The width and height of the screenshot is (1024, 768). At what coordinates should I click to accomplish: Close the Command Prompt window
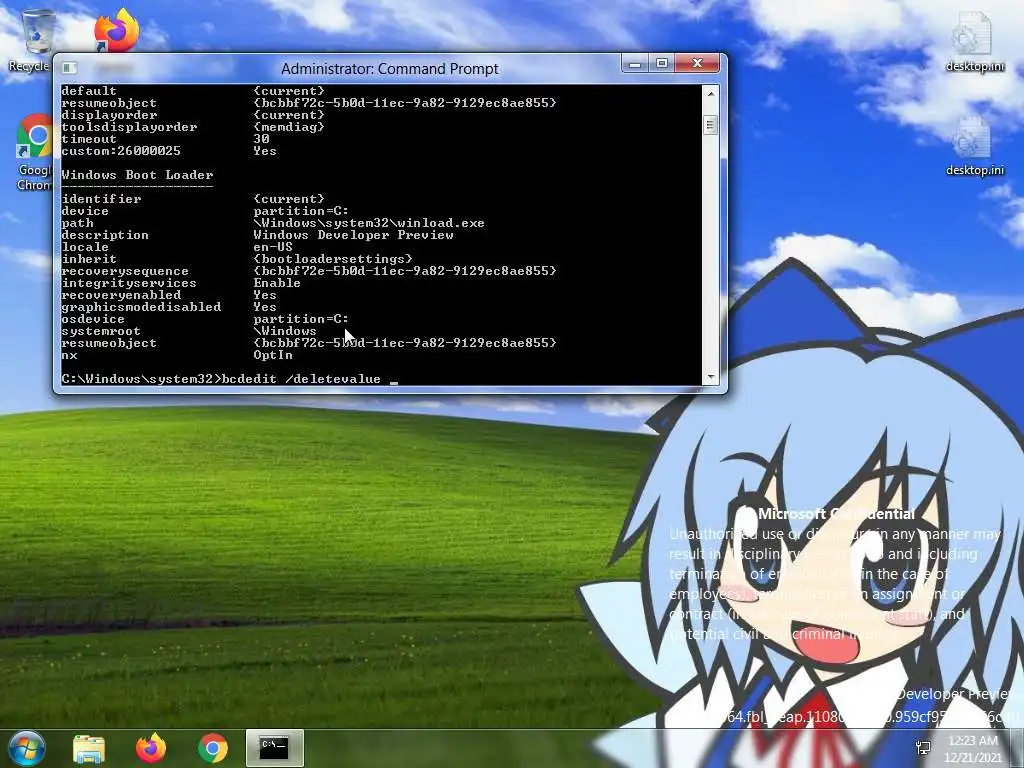click(697, 63)
